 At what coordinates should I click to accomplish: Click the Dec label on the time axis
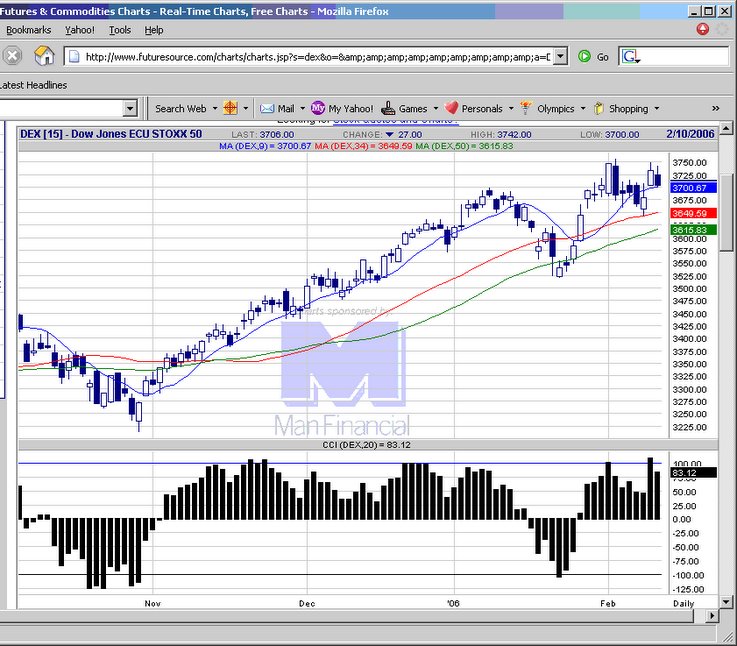coord(307,603)
